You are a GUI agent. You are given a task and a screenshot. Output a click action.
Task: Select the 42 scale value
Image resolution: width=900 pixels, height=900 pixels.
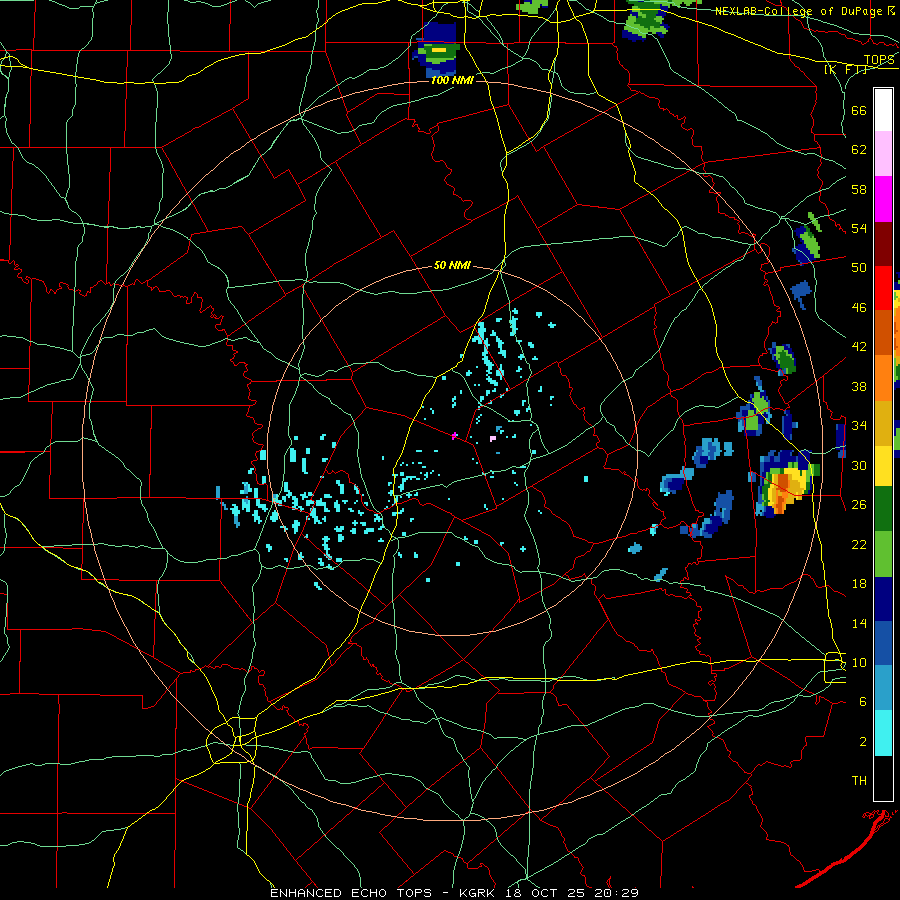point(859,347)
